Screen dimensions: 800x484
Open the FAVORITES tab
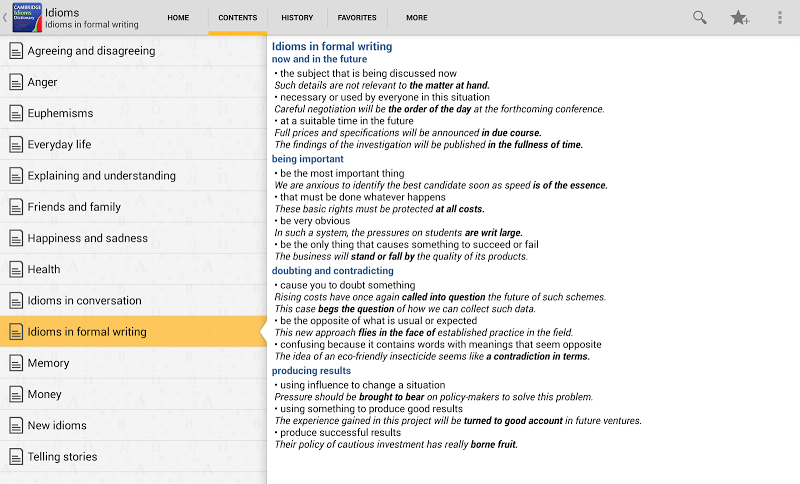click(x=357, y=17)
